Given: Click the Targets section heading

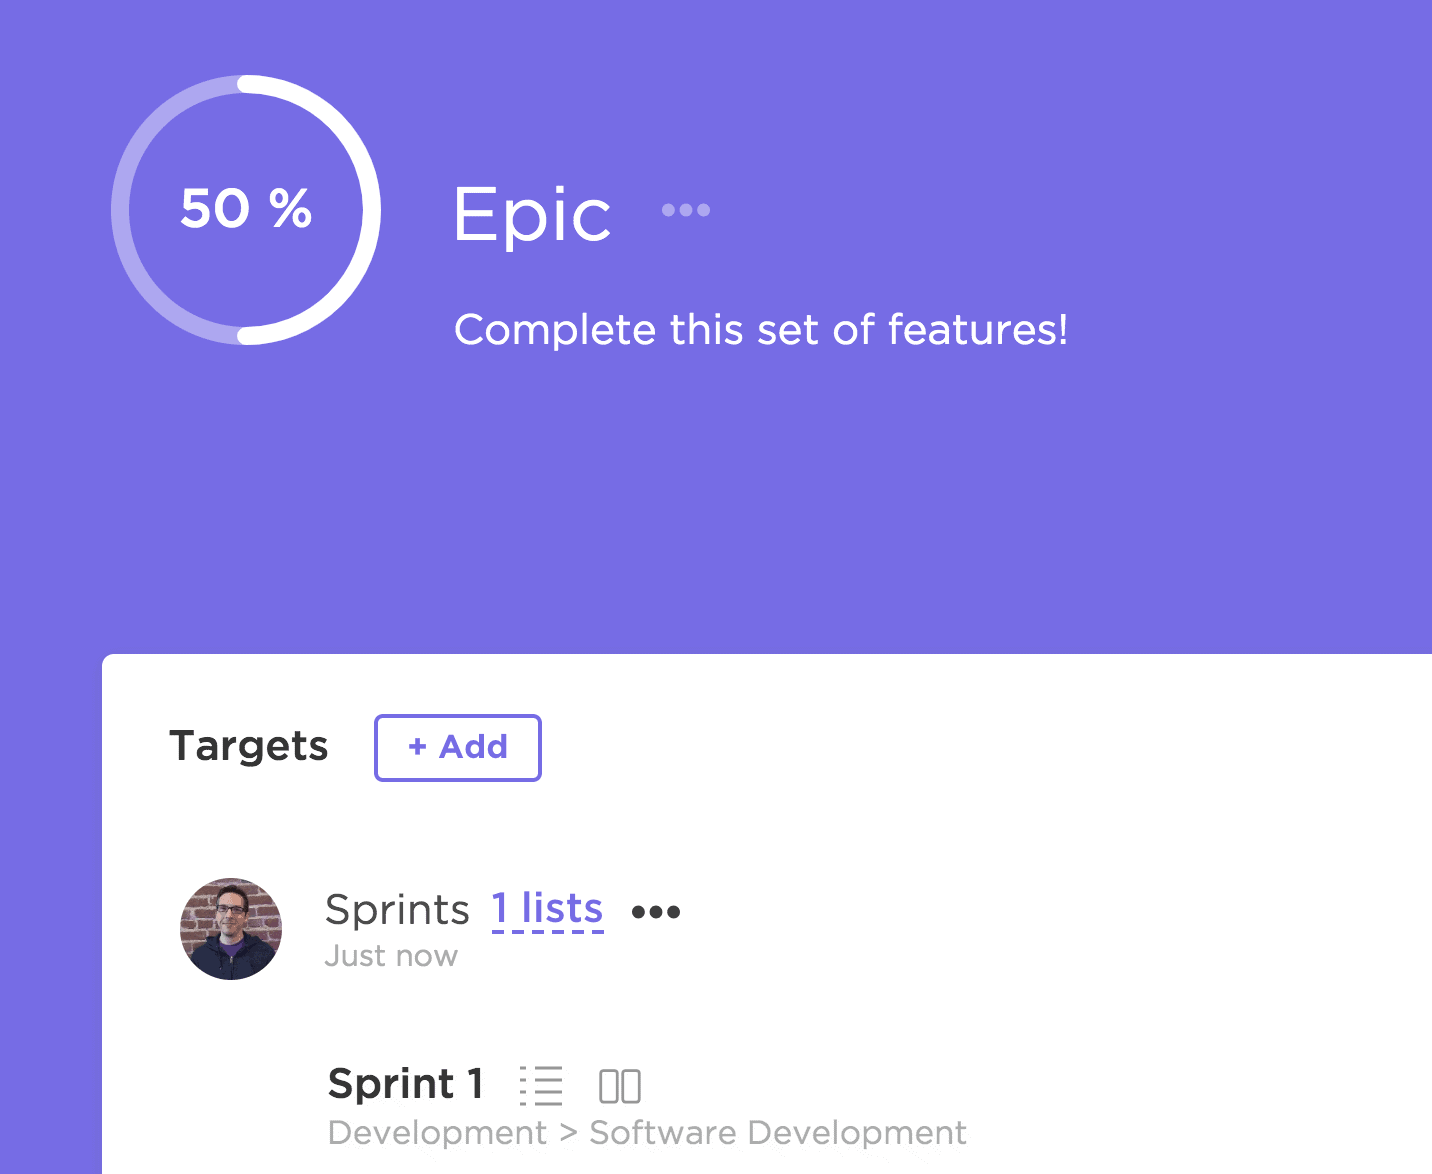Looking at the screenshot, I should [248, 746].
